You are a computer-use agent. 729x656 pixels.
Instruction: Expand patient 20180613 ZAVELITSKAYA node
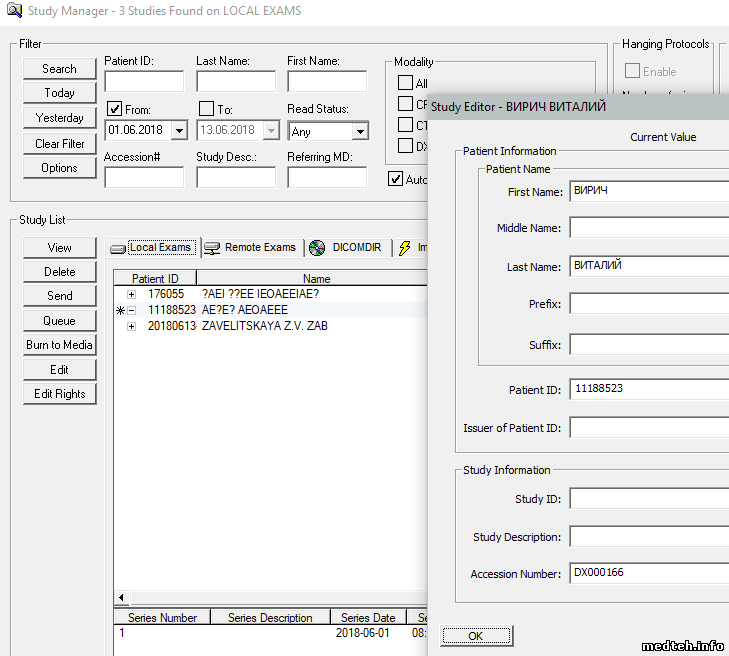pyautogui.click(x=132, y=327)
